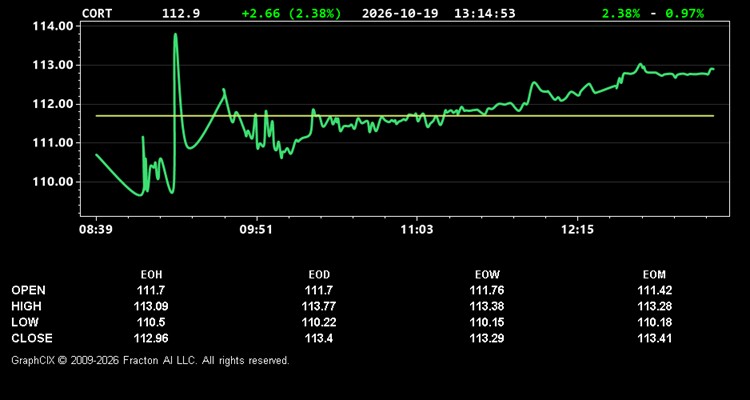Click the horizontal open-price reference line

tap(405, 116)
